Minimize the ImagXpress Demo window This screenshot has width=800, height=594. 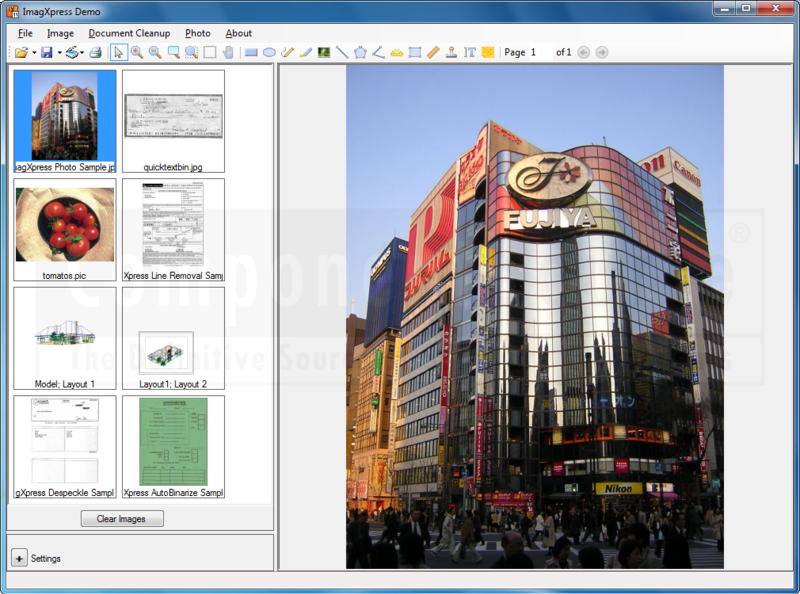click(724, 8)
